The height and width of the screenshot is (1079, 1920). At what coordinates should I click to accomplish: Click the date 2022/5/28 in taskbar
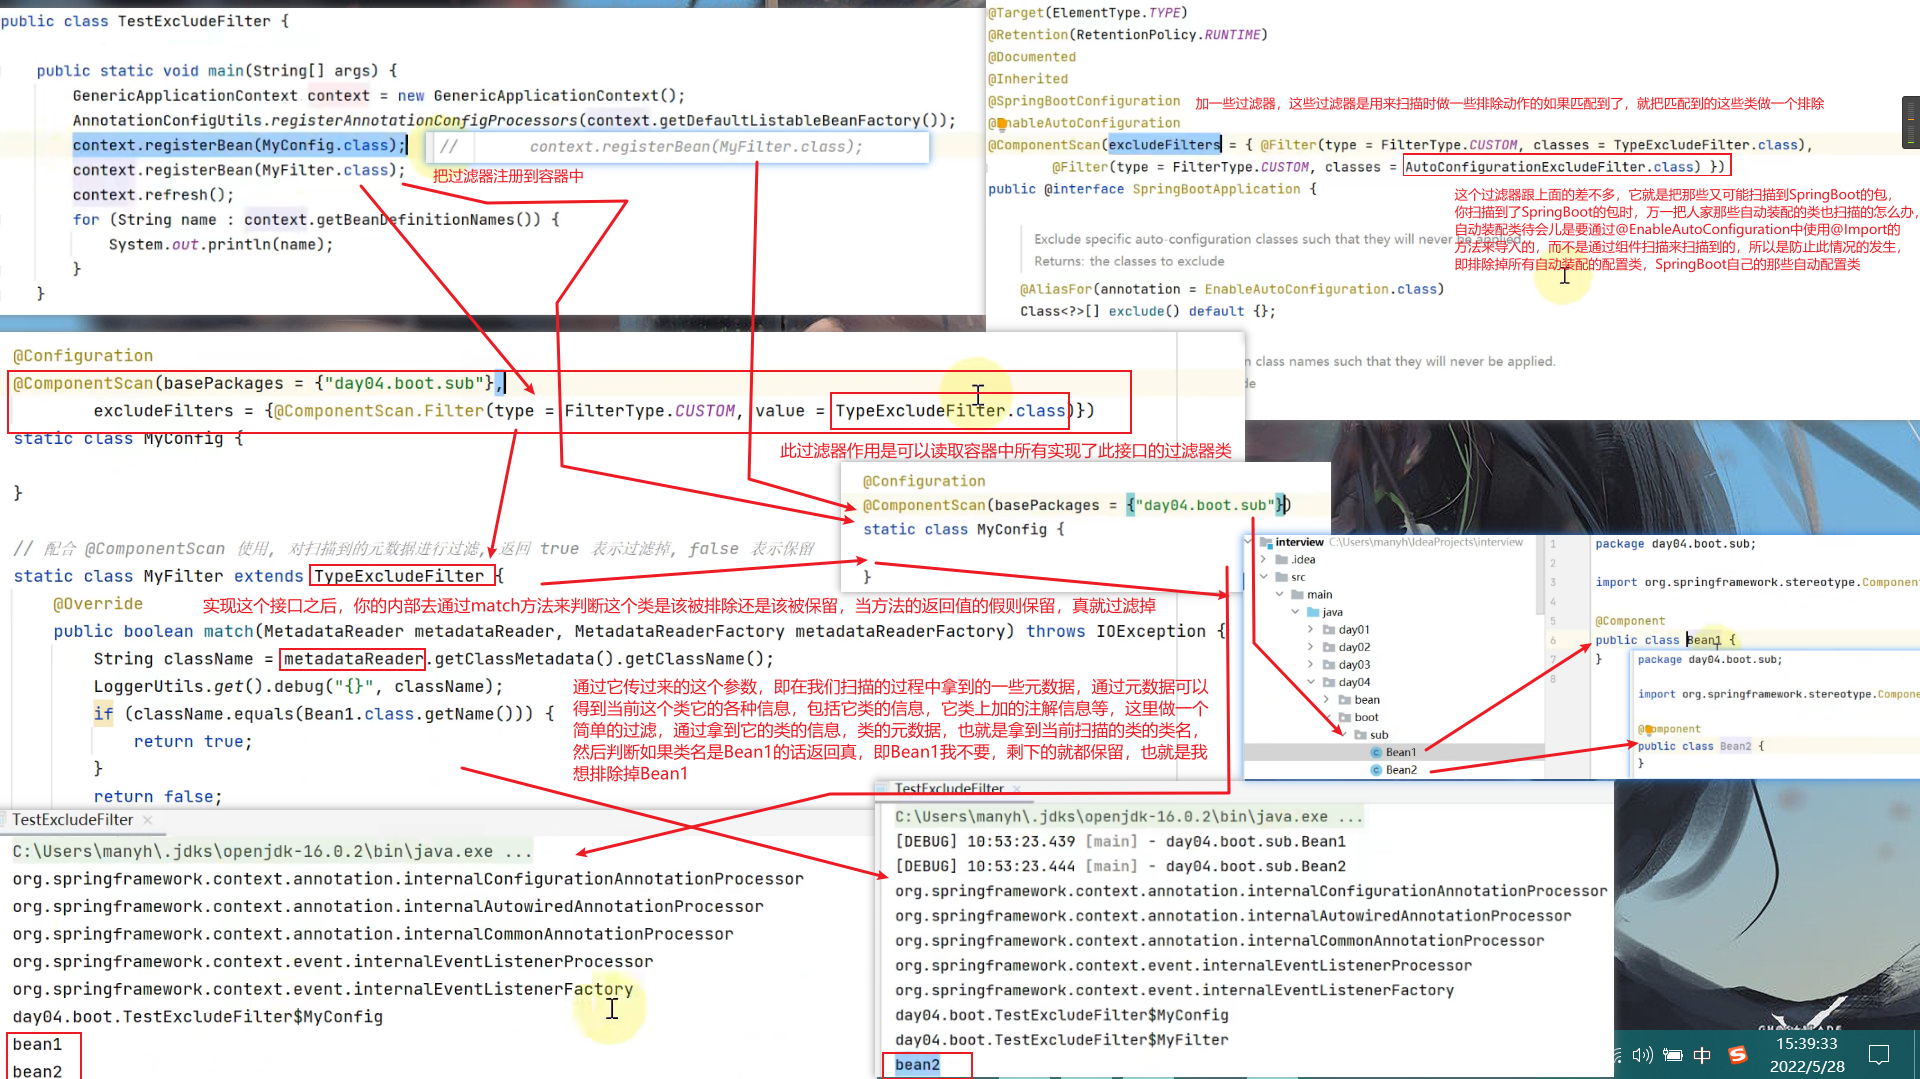tap(1807, 1067)
